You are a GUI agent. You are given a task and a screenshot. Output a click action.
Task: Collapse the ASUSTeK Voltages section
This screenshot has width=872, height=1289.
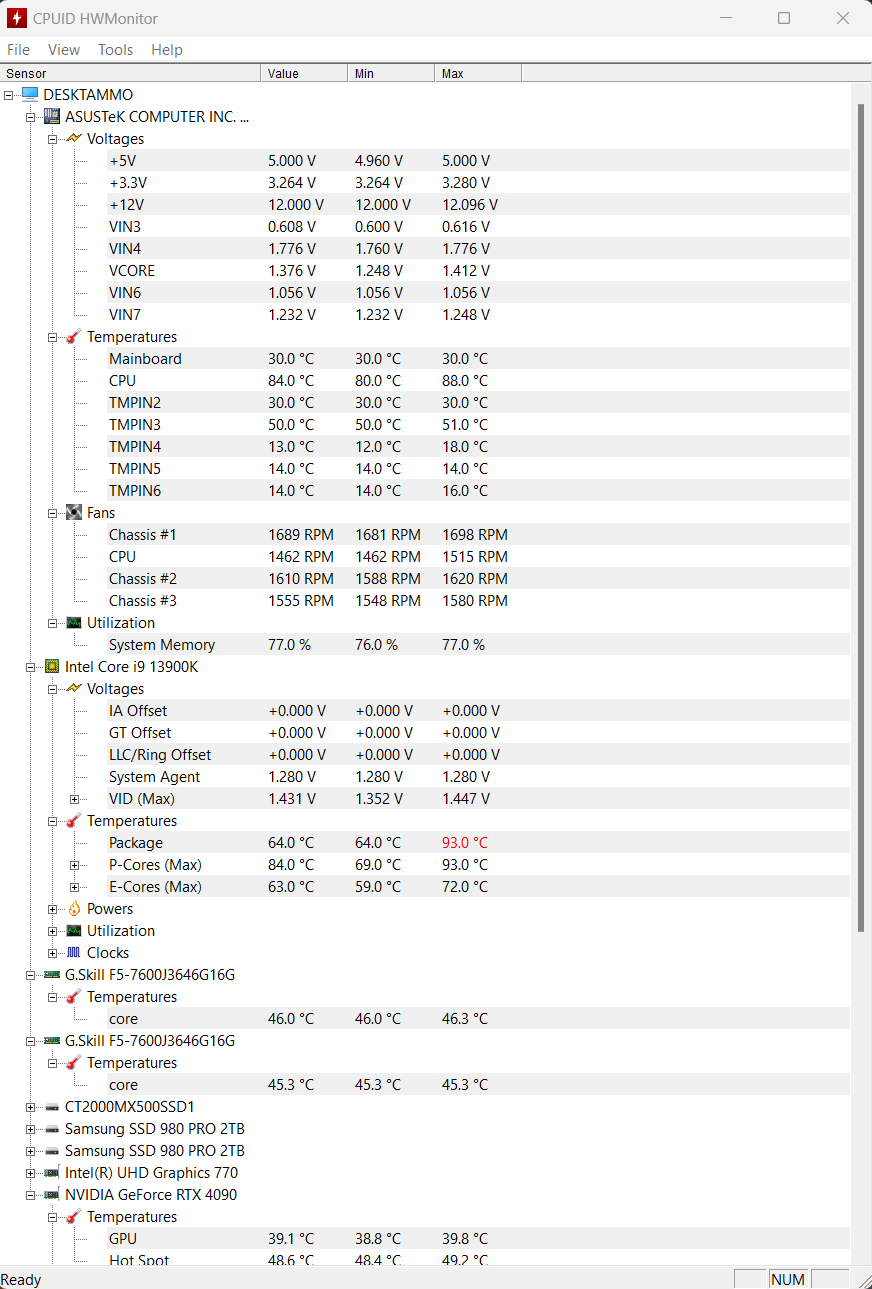point(52,139)
